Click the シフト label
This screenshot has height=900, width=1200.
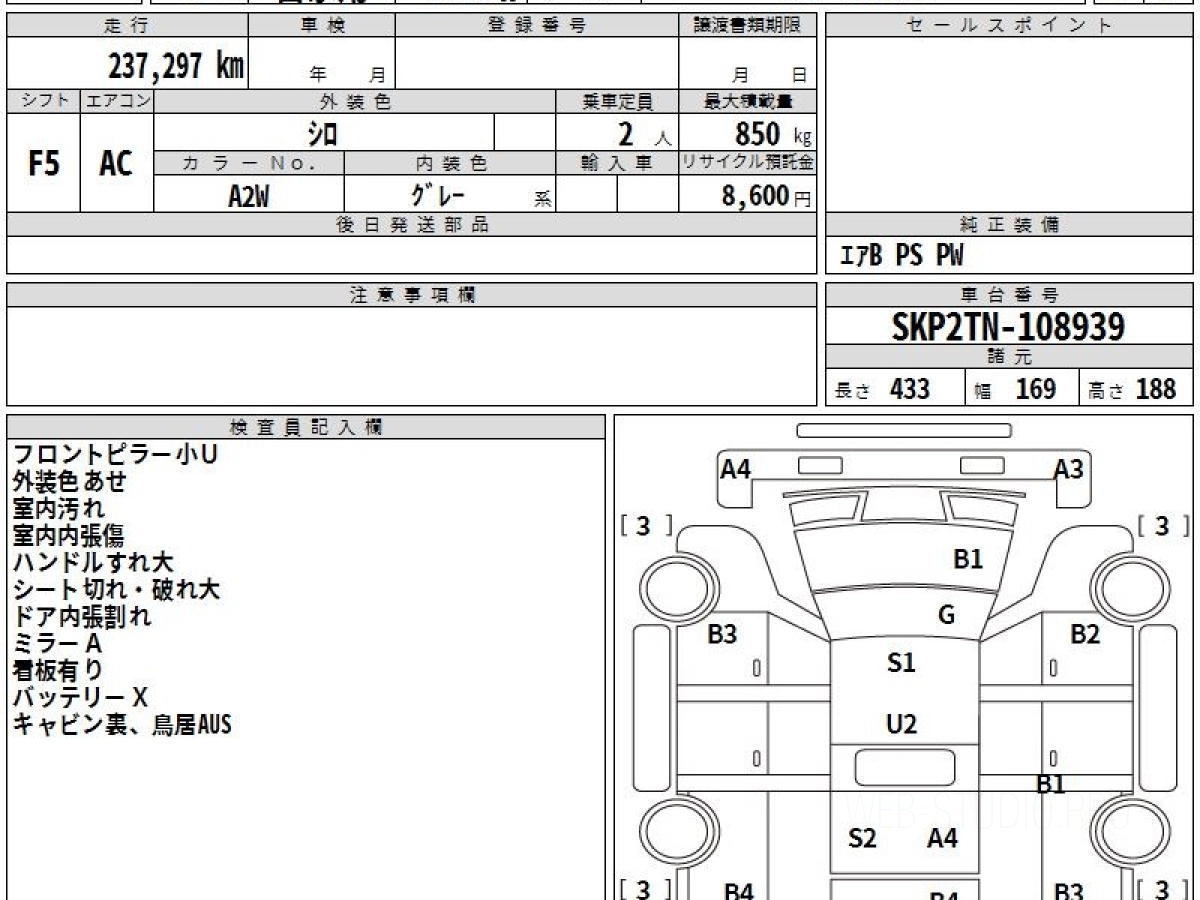(x=43, y=101)
